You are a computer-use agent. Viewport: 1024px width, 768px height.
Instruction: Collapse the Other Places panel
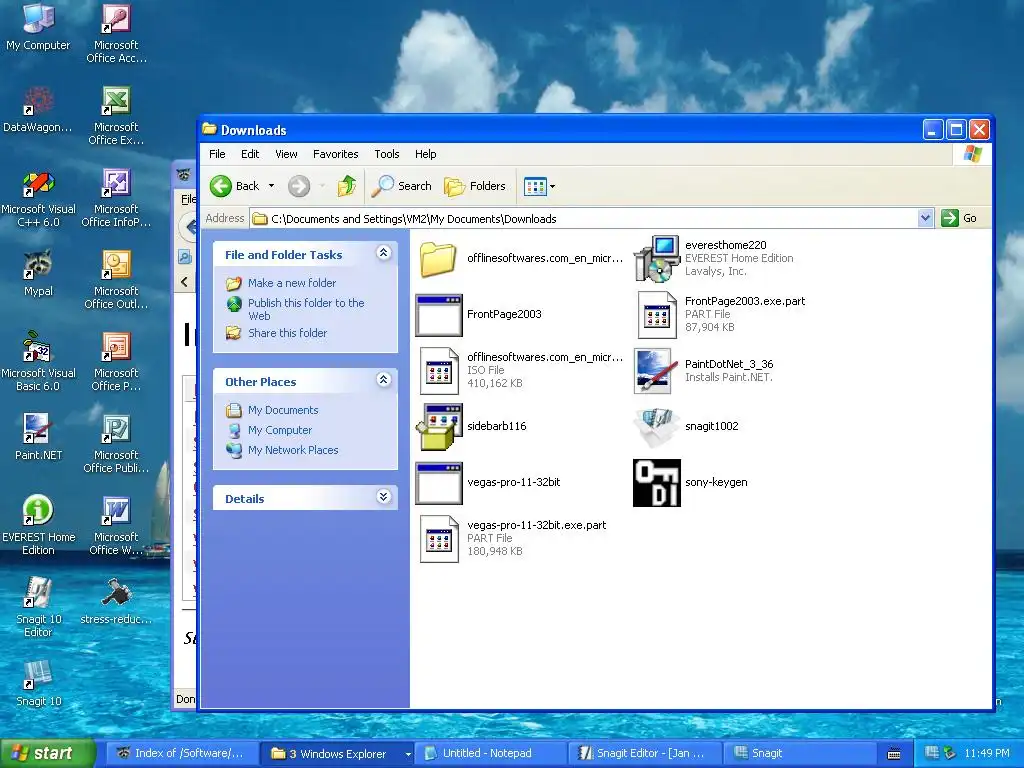pos(384,380)
